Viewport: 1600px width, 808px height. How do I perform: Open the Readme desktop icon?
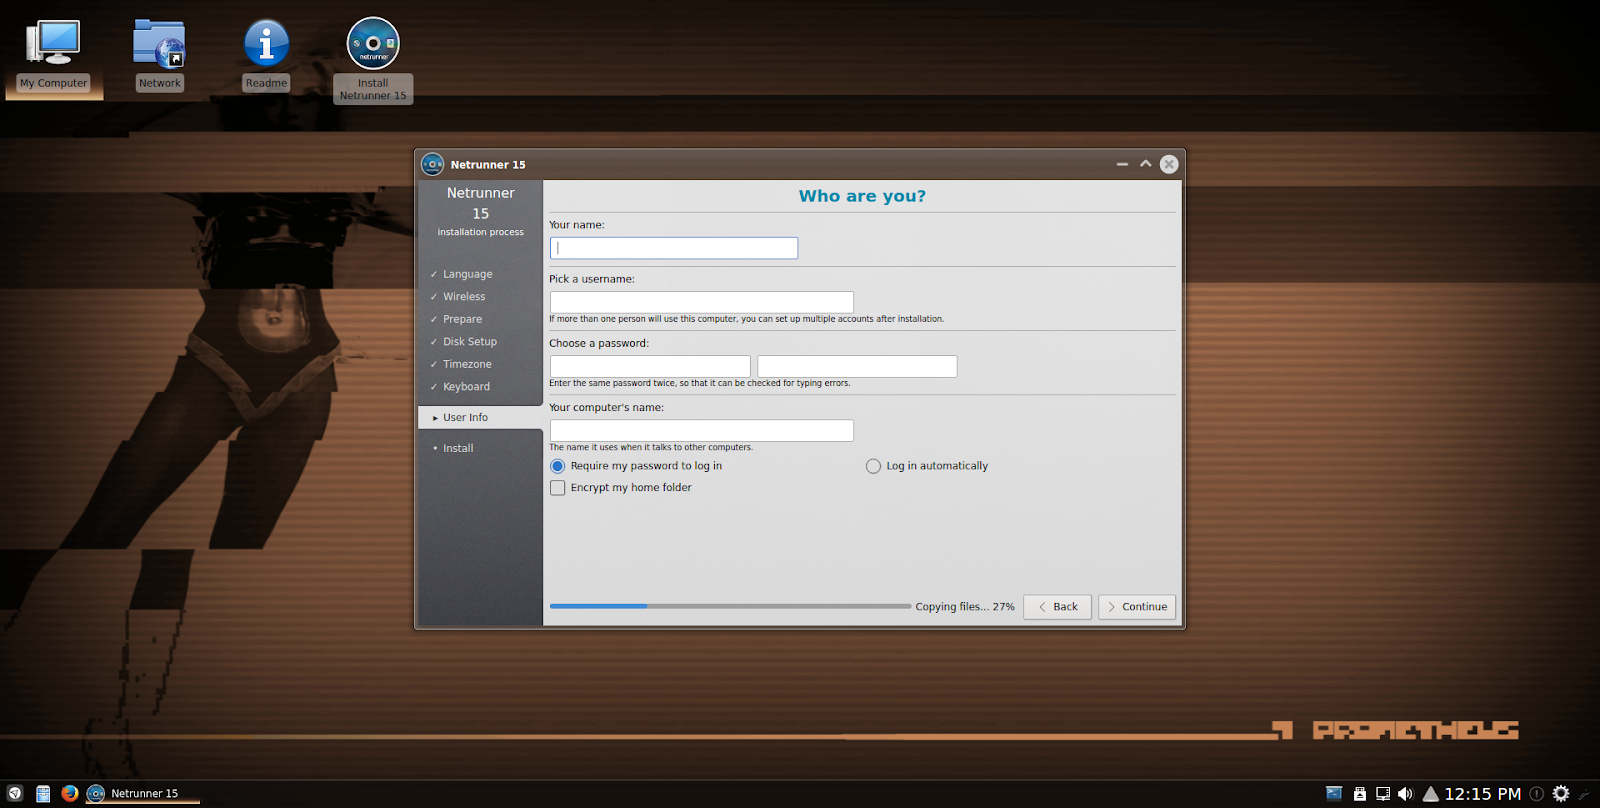tap(266, 55)
